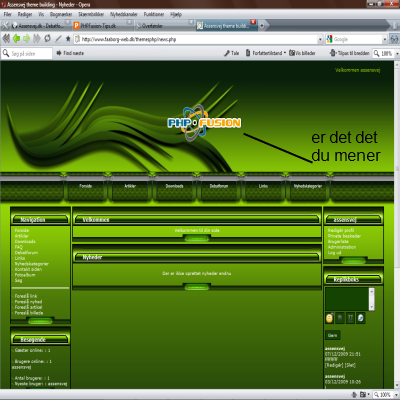This screenshot has width=400, height=400.
Task: Switch to the Assensvej.dk Debatfo tab
Action: [x=41, y=26]
